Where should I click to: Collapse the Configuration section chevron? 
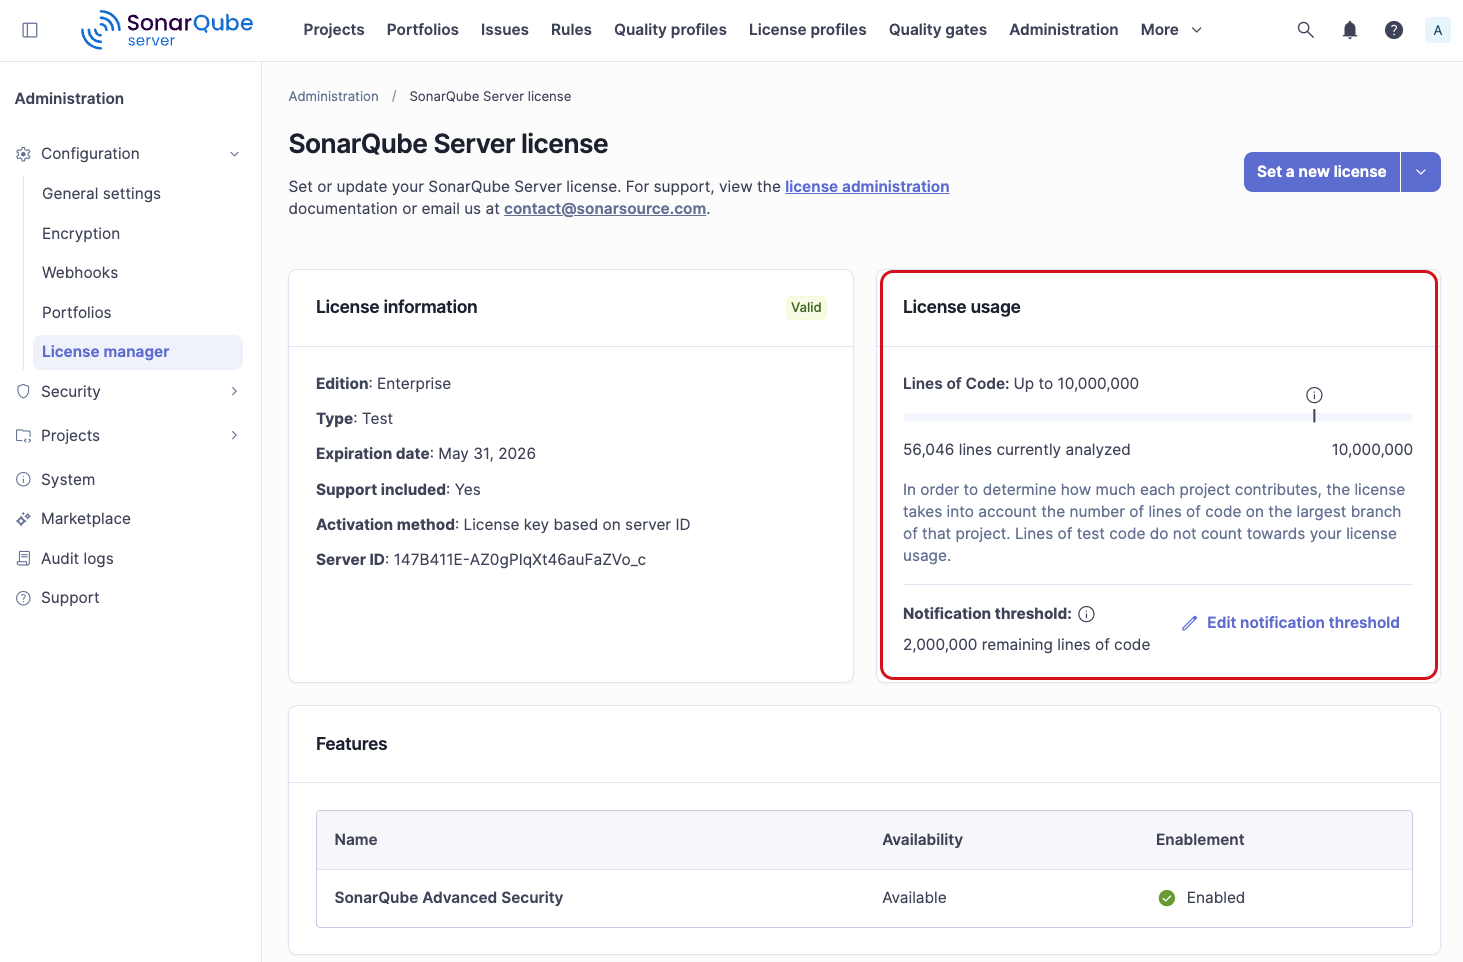tap(235, 154)
